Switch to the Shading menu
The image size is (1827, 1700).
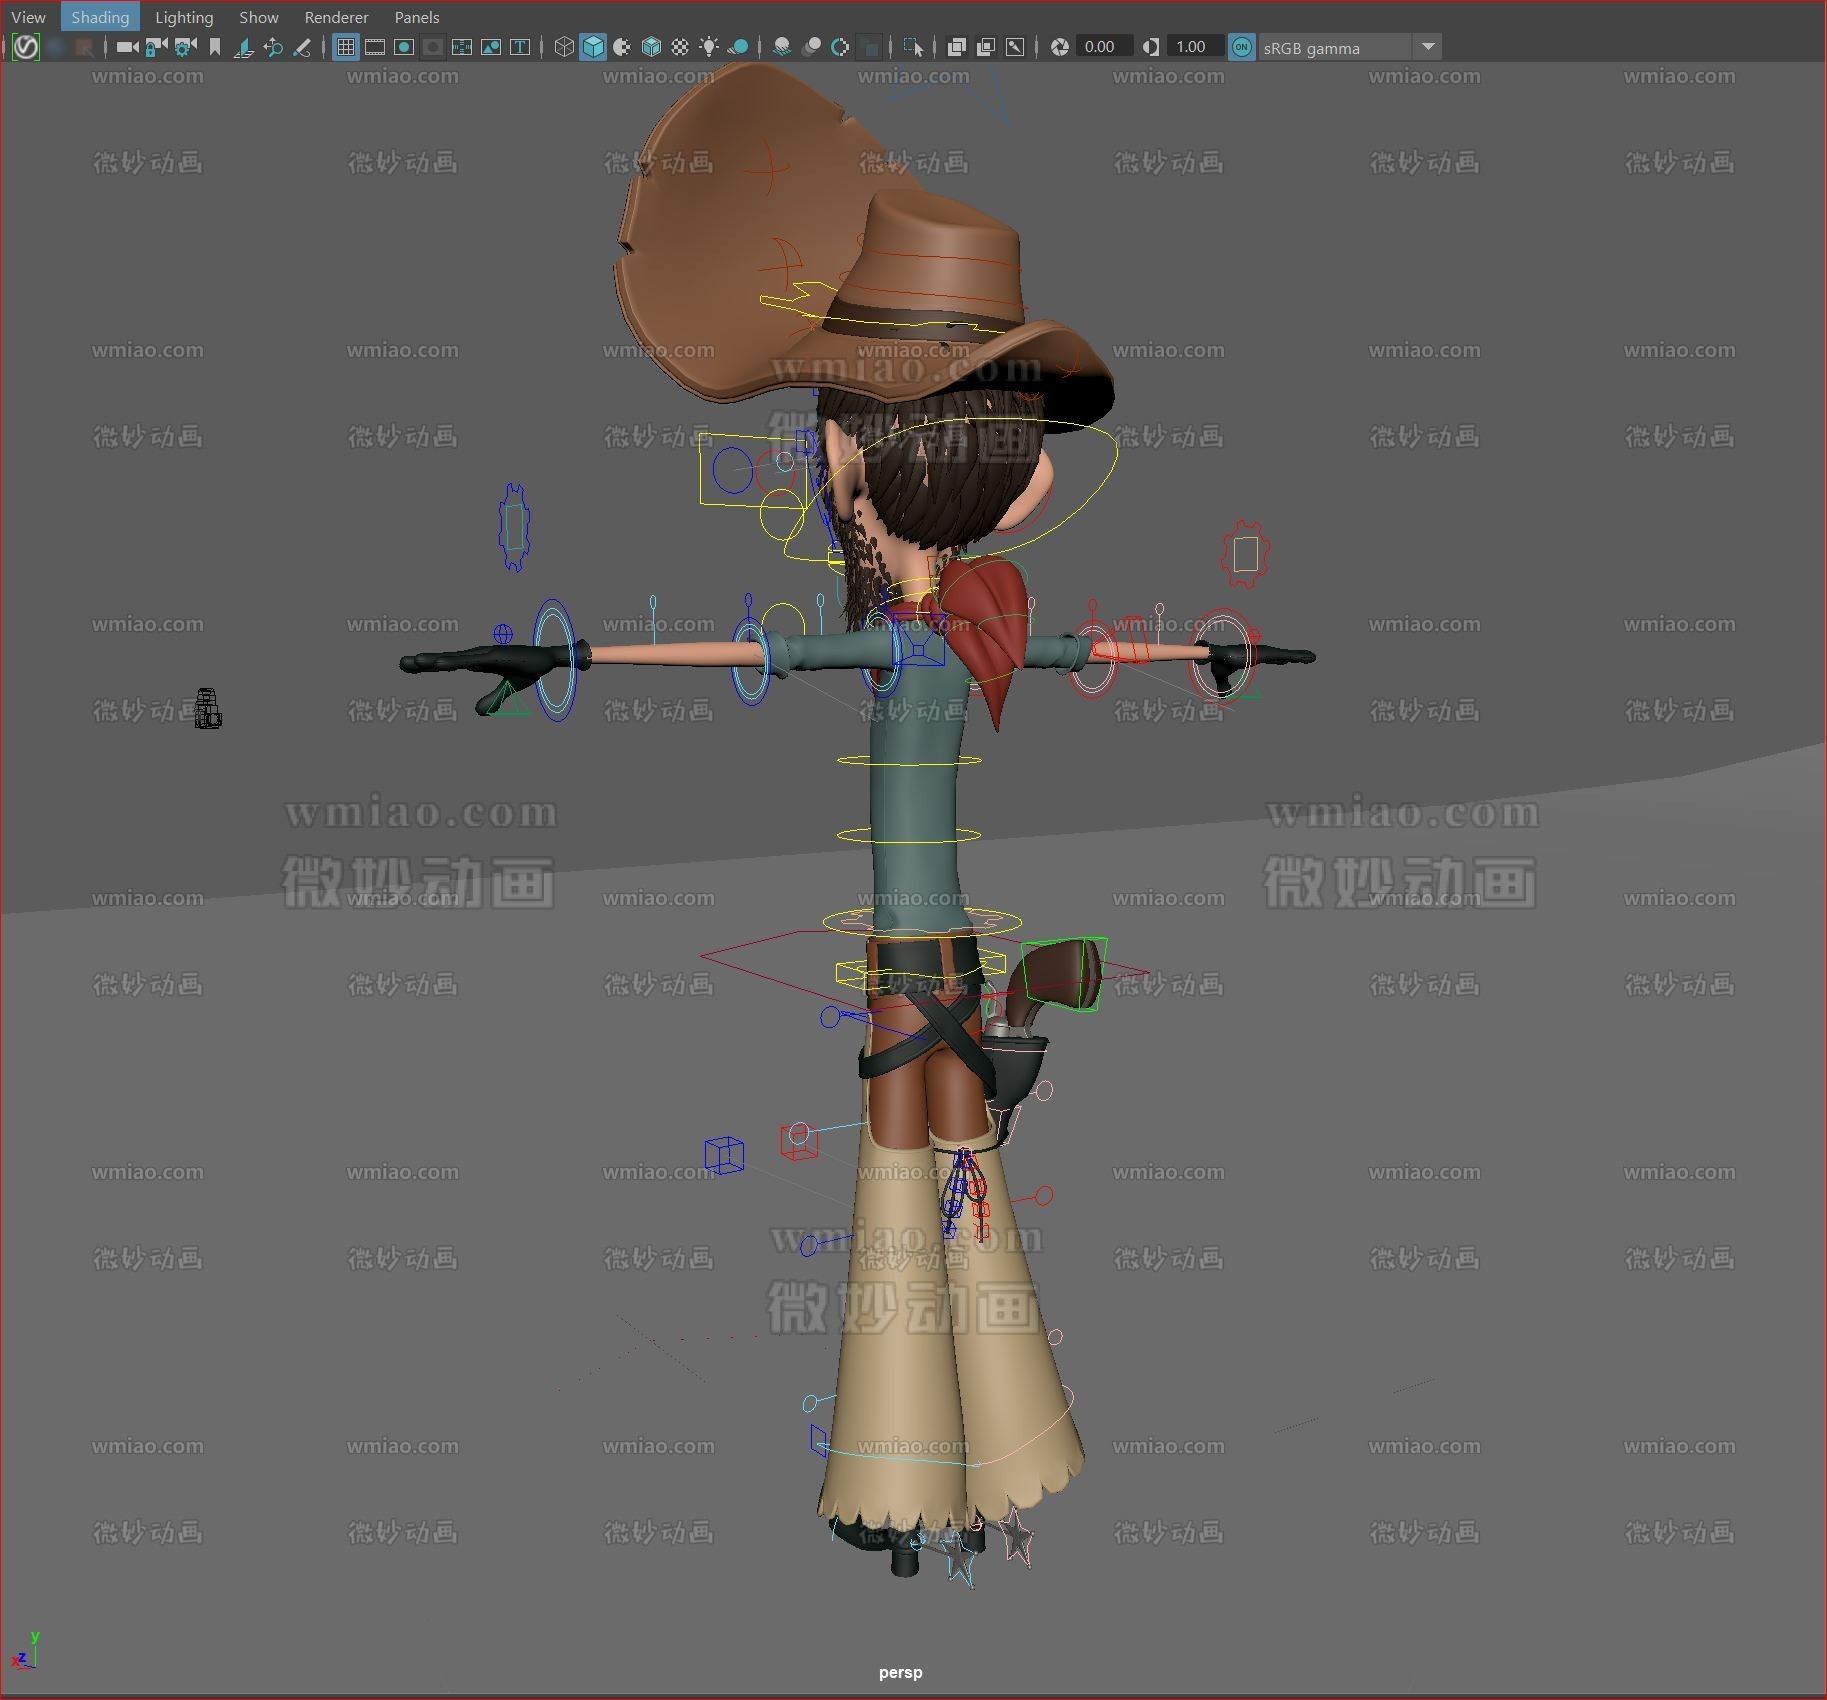coord(99,16)
